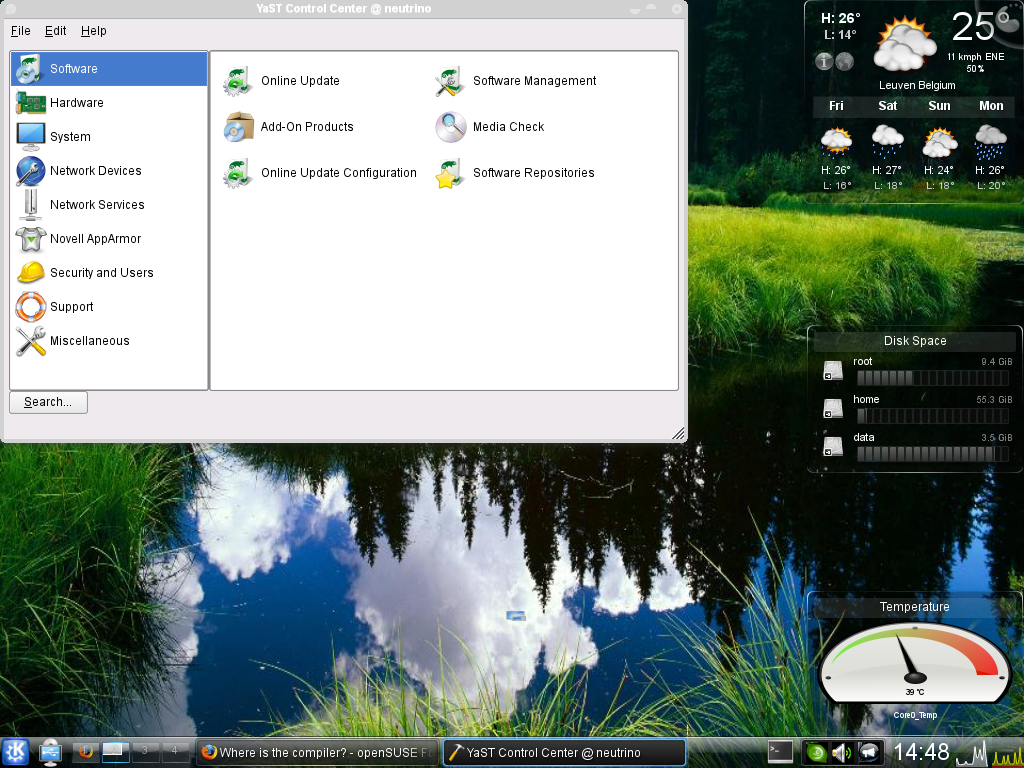
Task: Click the Leuven Belgium location label
Action: pos(917,85)
